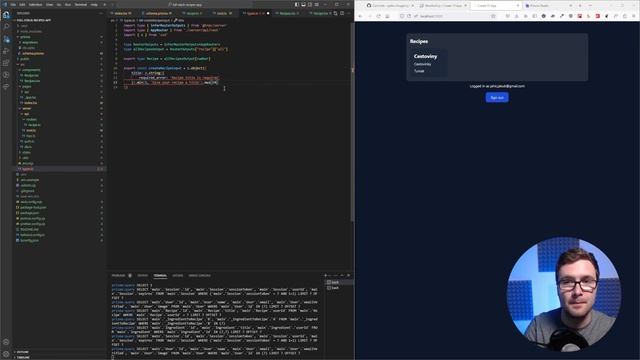Create new terminal with plus icon
This screenshot has height=360, width=640.
pos(326,276)
